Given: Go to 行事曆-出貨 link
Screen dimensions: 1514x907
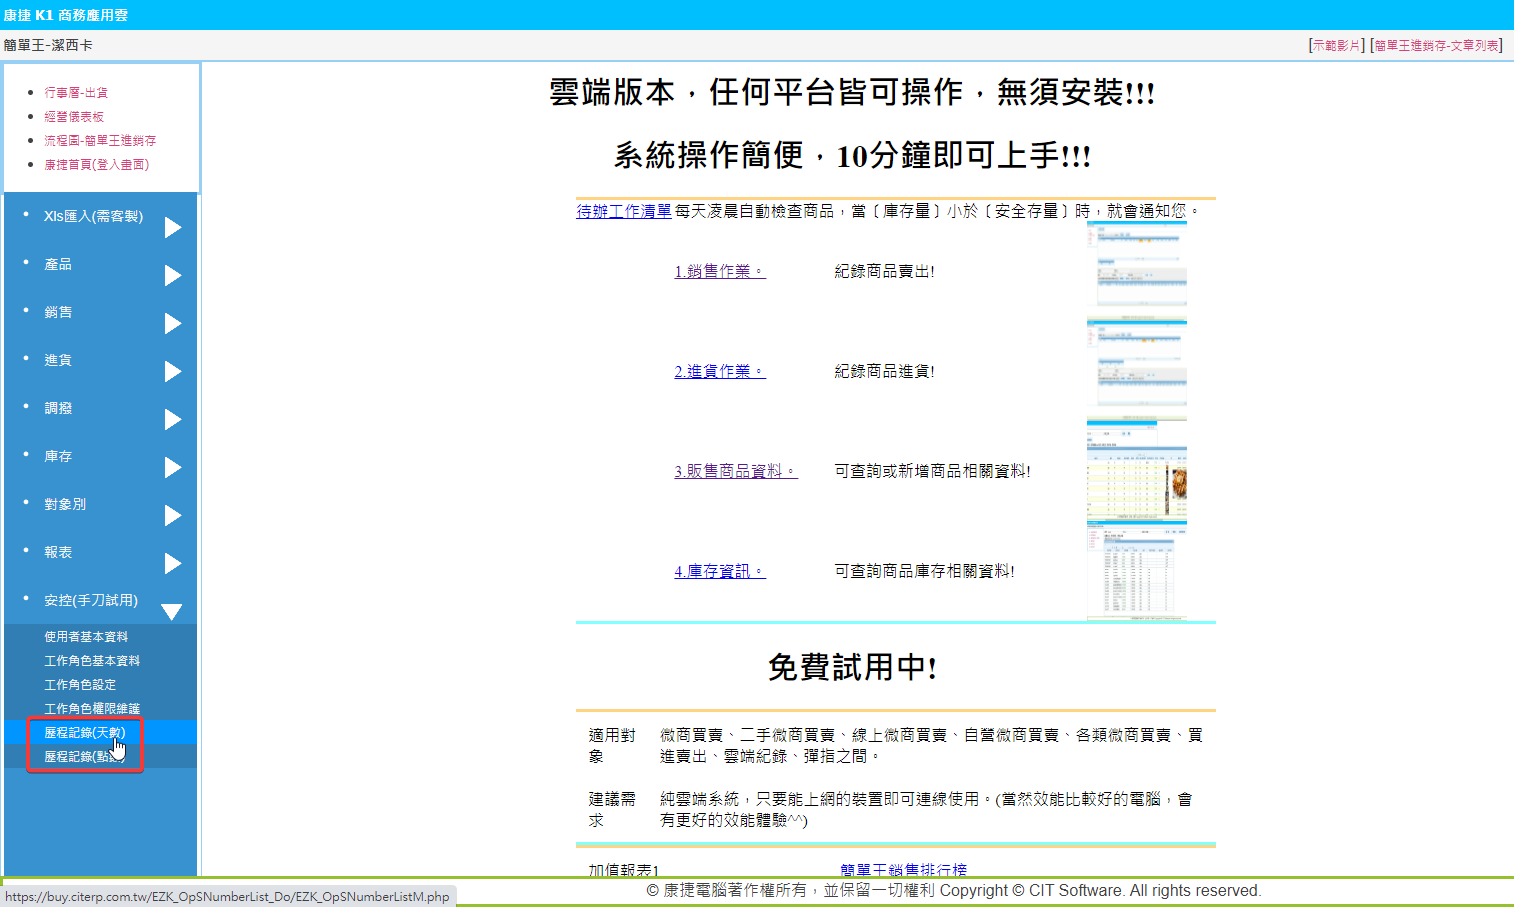Looking at the screenshot, I should [x=76, y=92].
